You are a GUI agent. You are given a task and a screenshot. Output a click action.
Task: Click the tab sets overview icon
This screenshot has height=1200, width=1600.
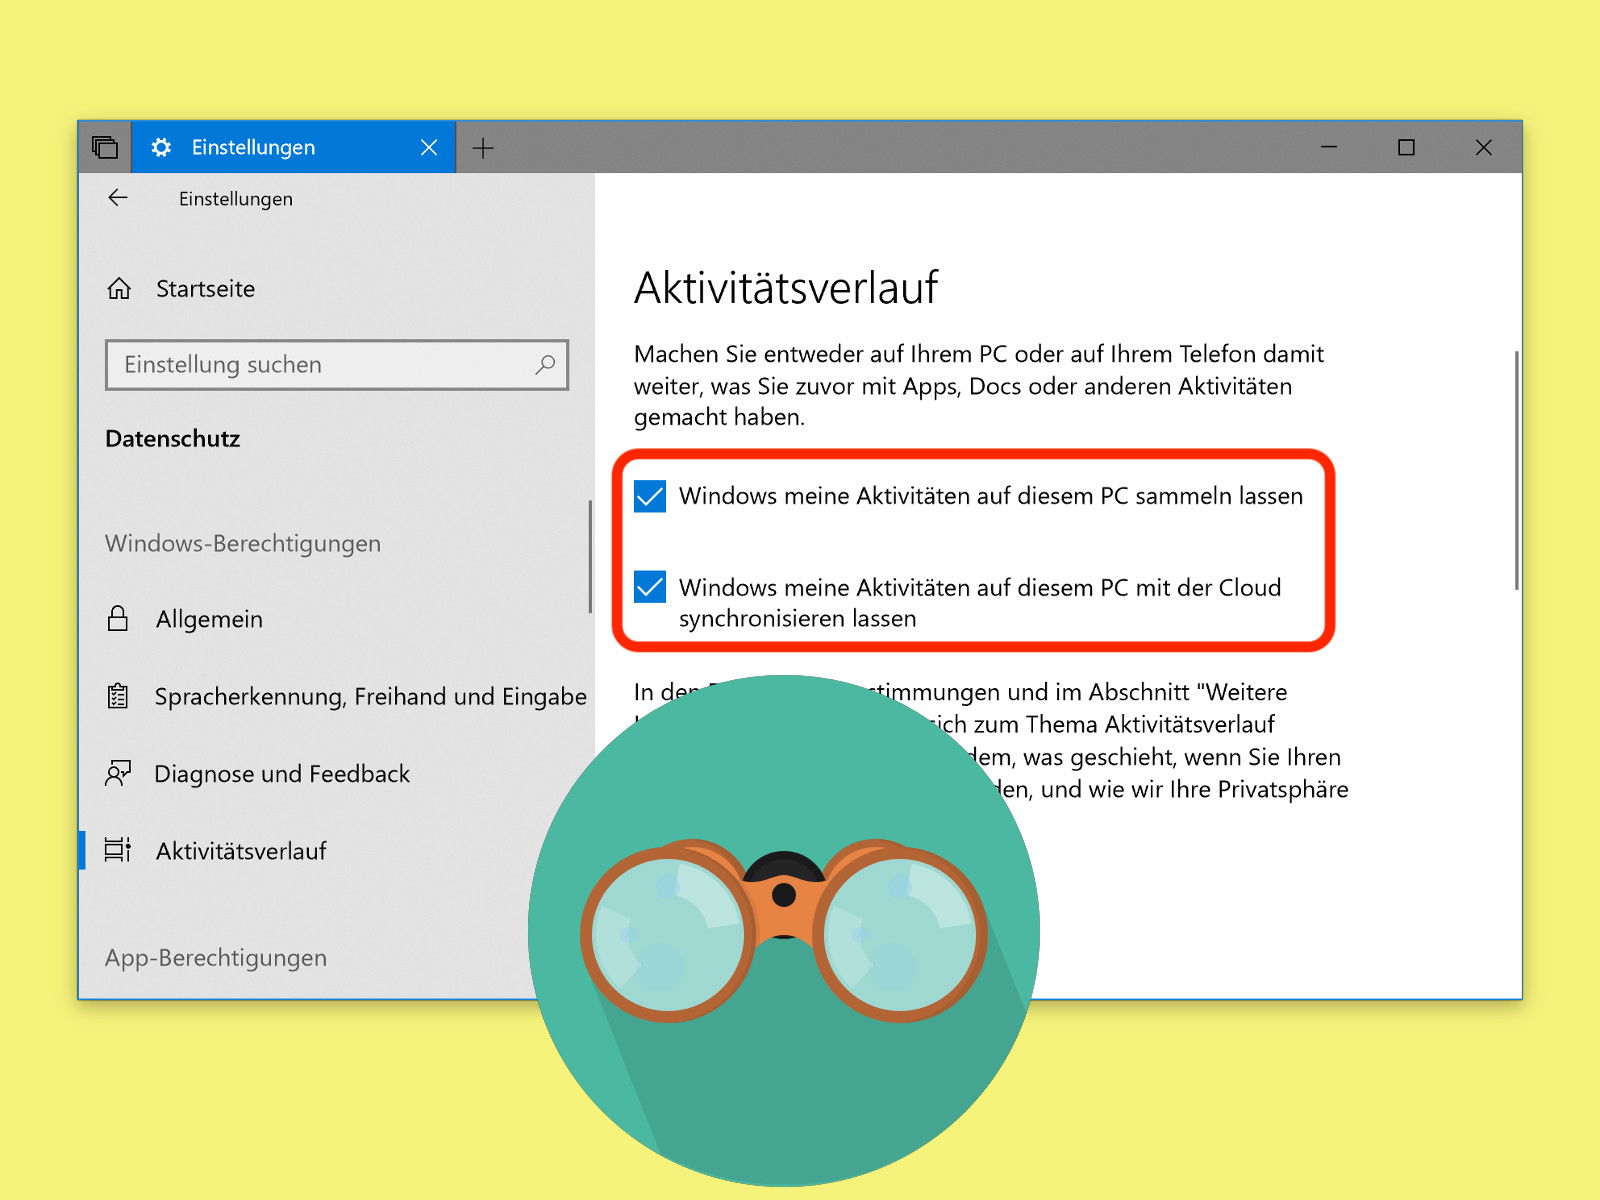pos(105,148)
